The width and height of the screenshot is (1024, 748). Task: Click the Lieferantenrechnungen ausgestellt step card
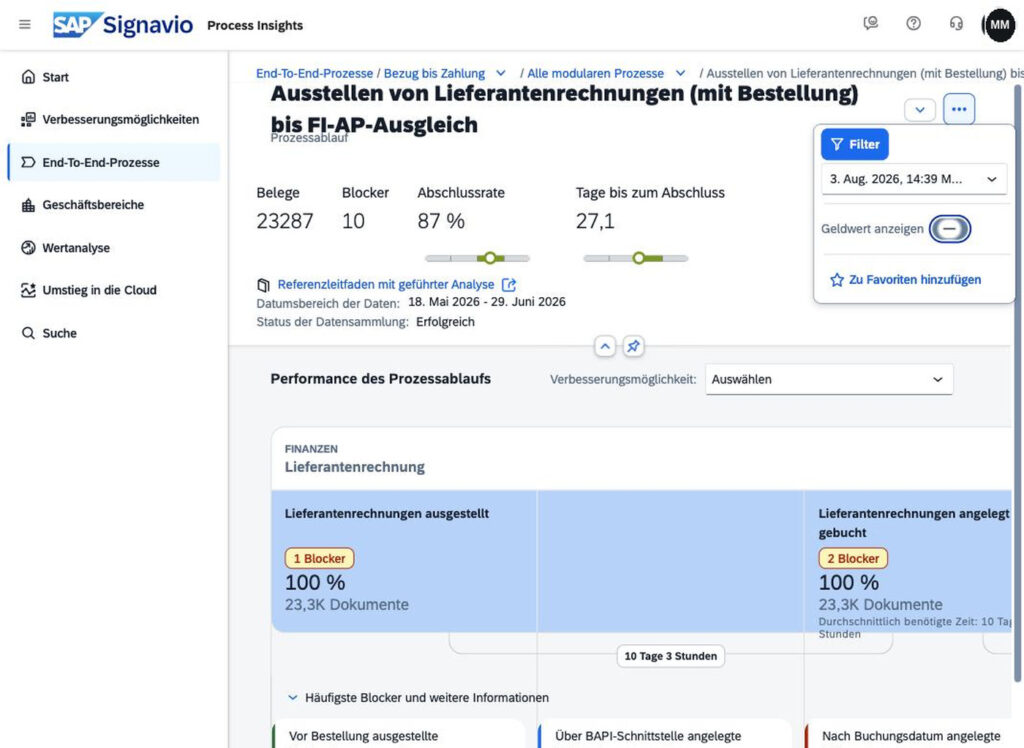coord(404,561)
